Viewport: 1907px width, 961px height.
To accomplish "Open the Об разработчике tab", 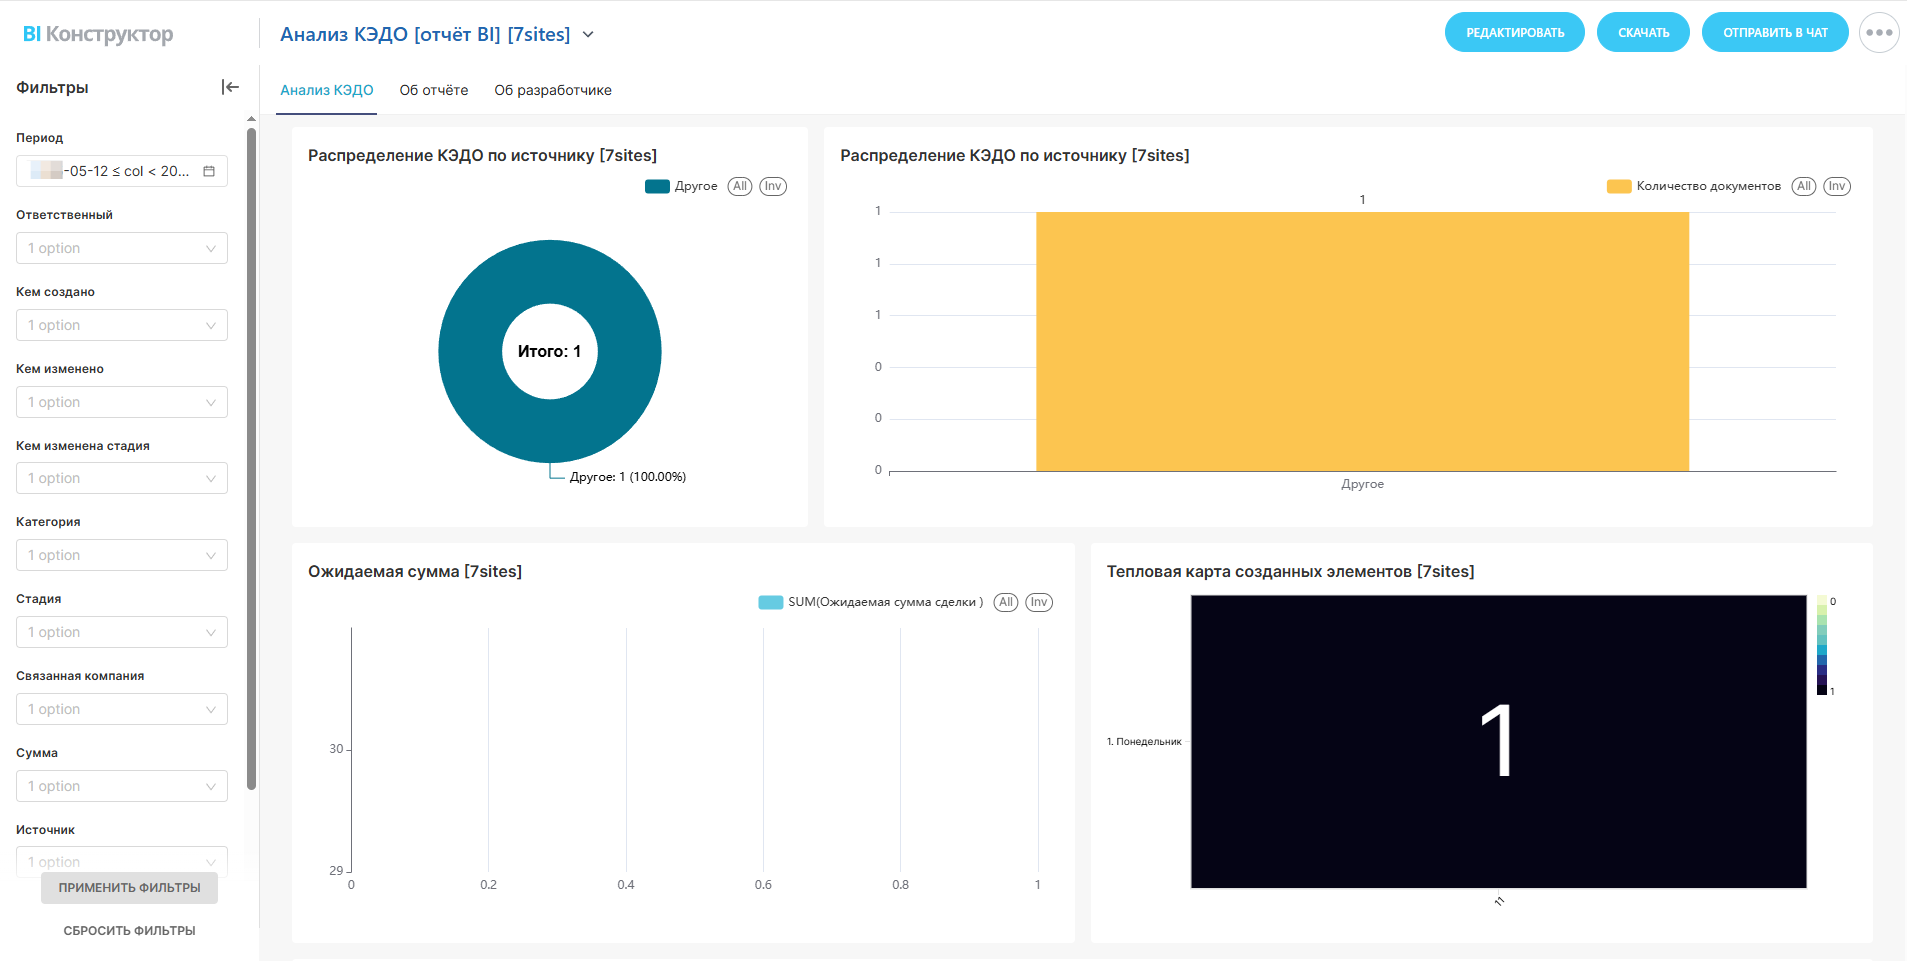I will pos(552,90).
